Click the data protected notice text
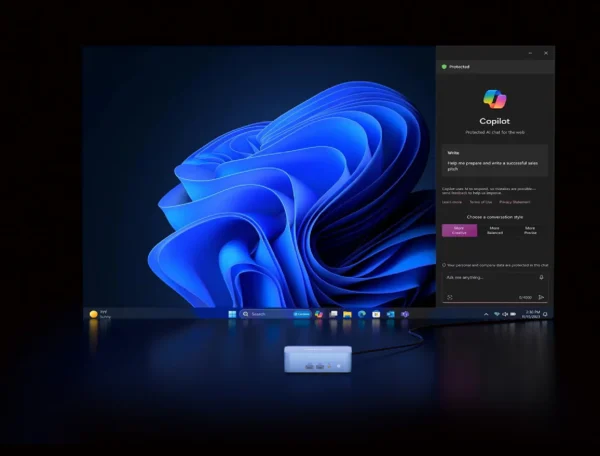 497,265
